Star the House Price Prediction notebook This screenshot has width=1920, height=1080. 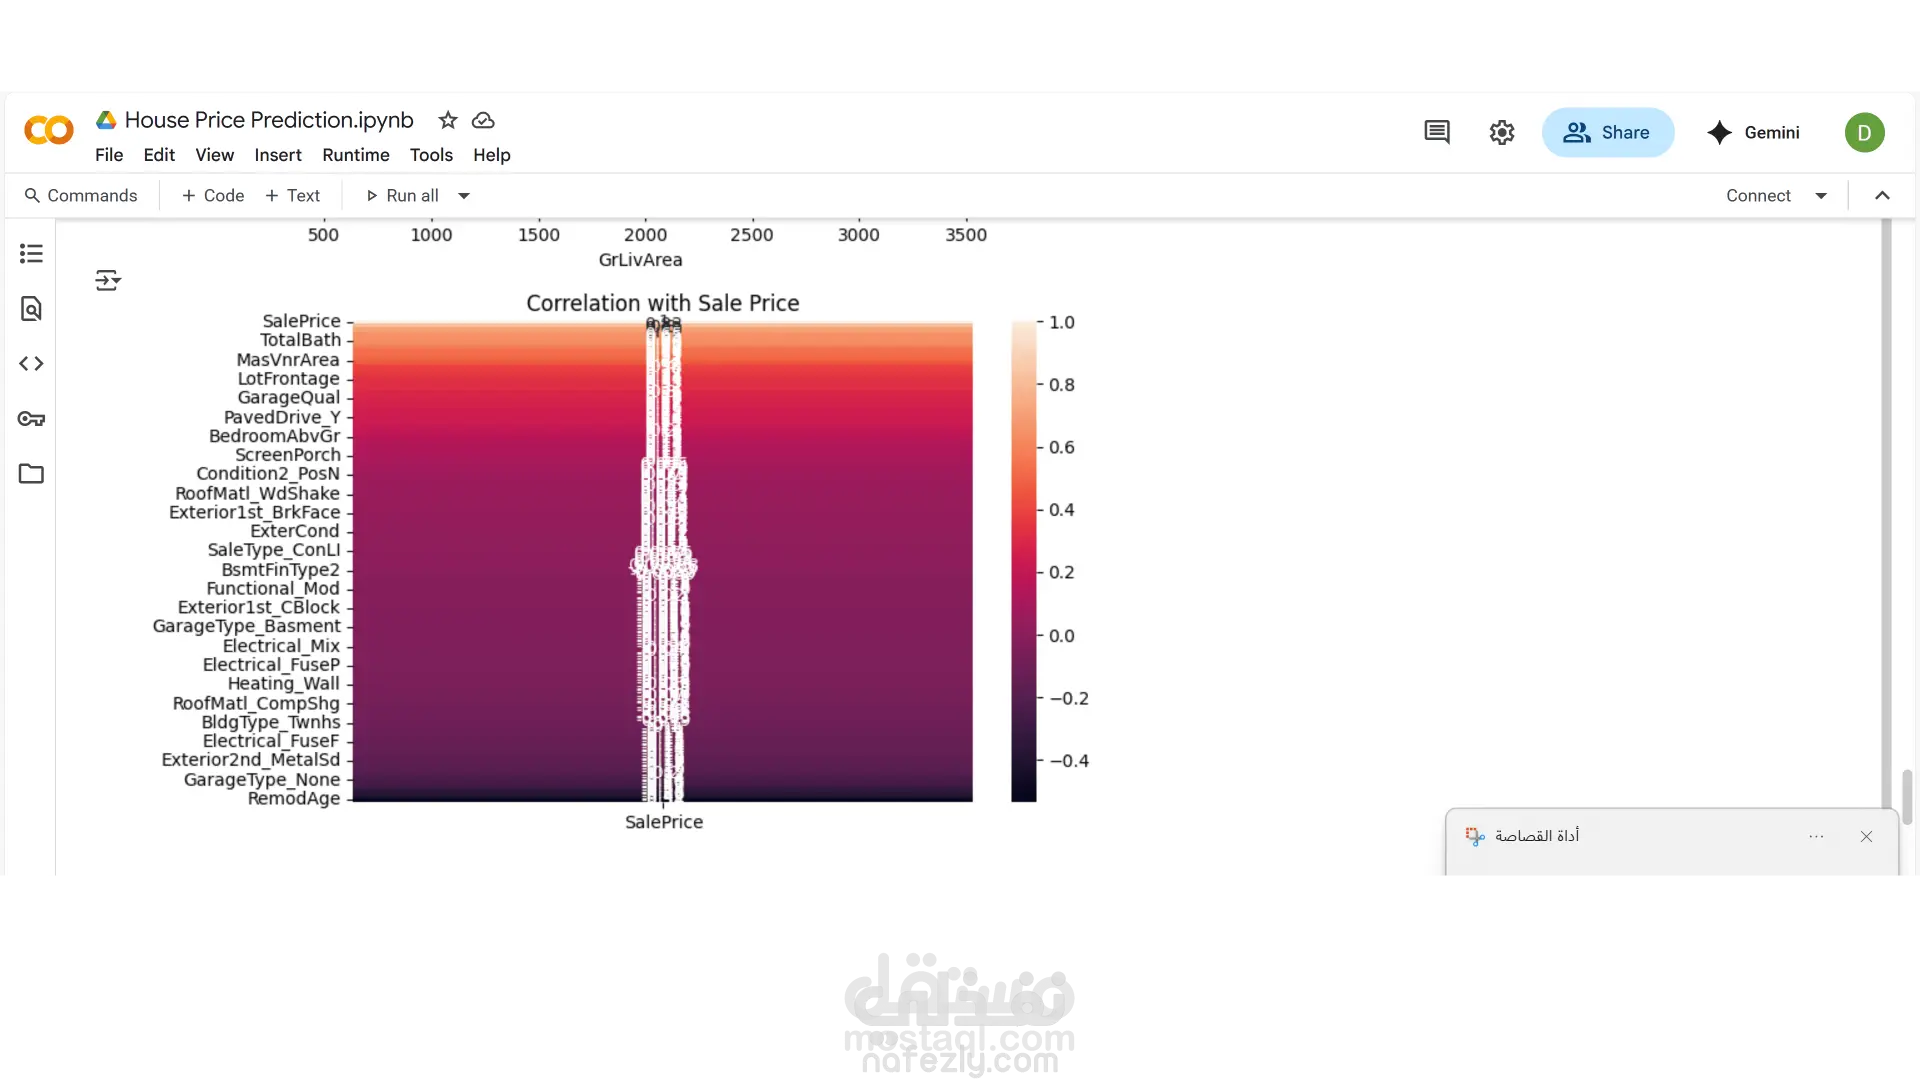click(x=448, y=120)
